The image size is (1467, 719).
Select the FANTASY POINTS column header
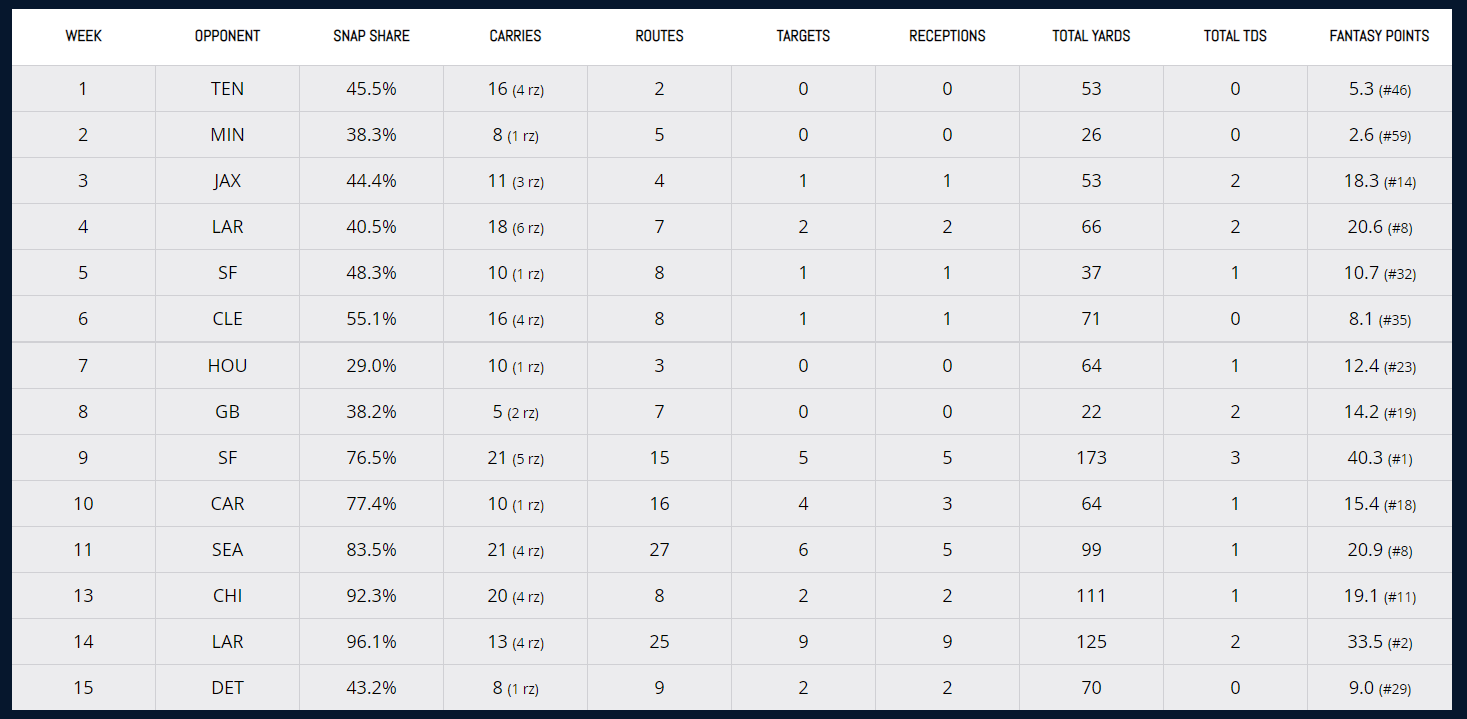(x=1379, y=36)
